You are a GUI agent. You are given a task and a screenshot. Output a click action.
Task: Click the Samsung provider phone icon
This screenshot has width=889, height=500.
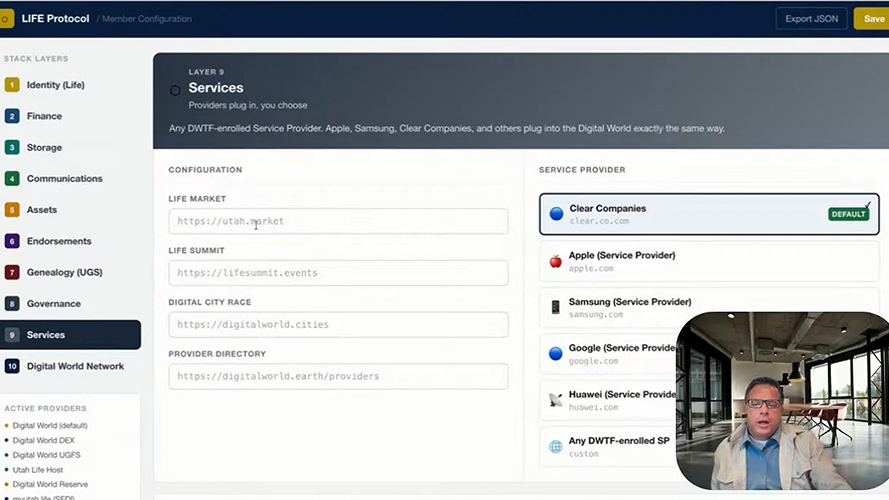pos(556,307)
